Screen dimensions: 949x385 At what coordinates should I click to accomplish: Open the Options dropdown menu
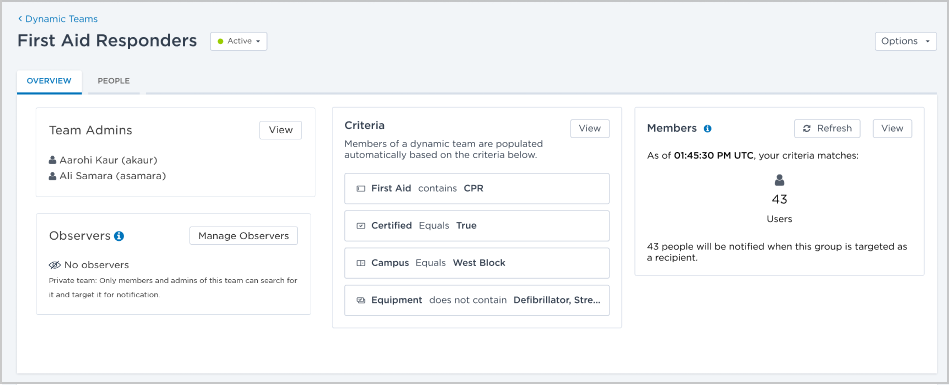point(905,41)
